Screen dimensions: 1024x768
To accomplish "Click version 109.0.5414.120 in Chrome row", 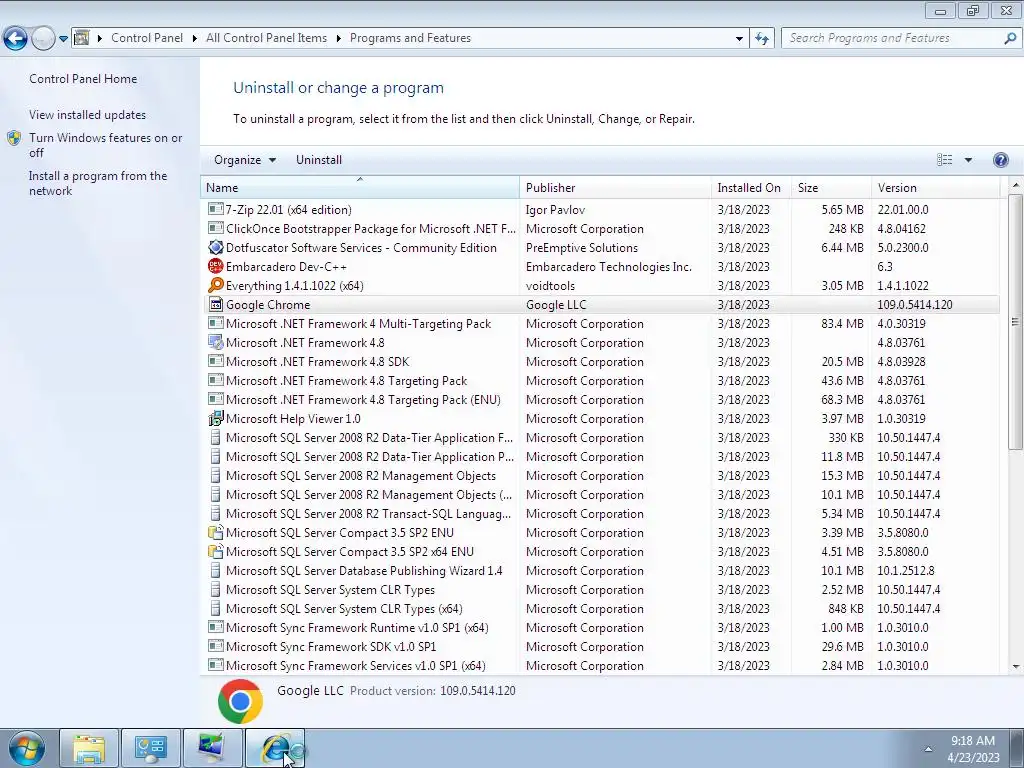I will point(914,304).
